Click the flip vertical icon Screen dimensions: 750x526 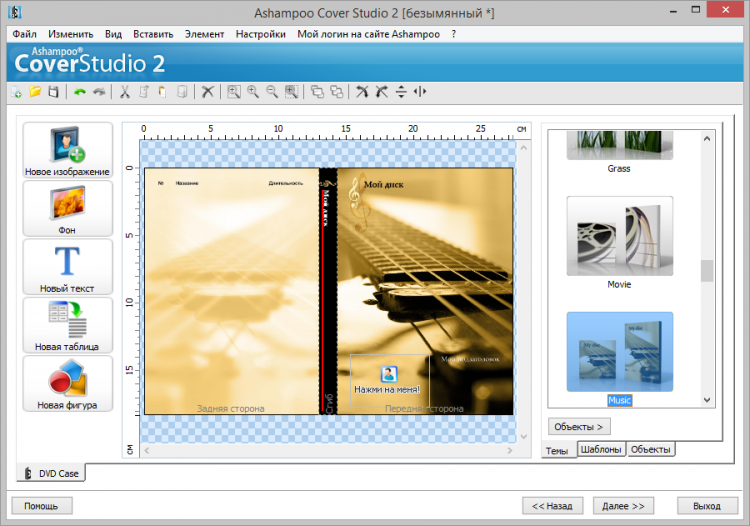coord(401,92)
